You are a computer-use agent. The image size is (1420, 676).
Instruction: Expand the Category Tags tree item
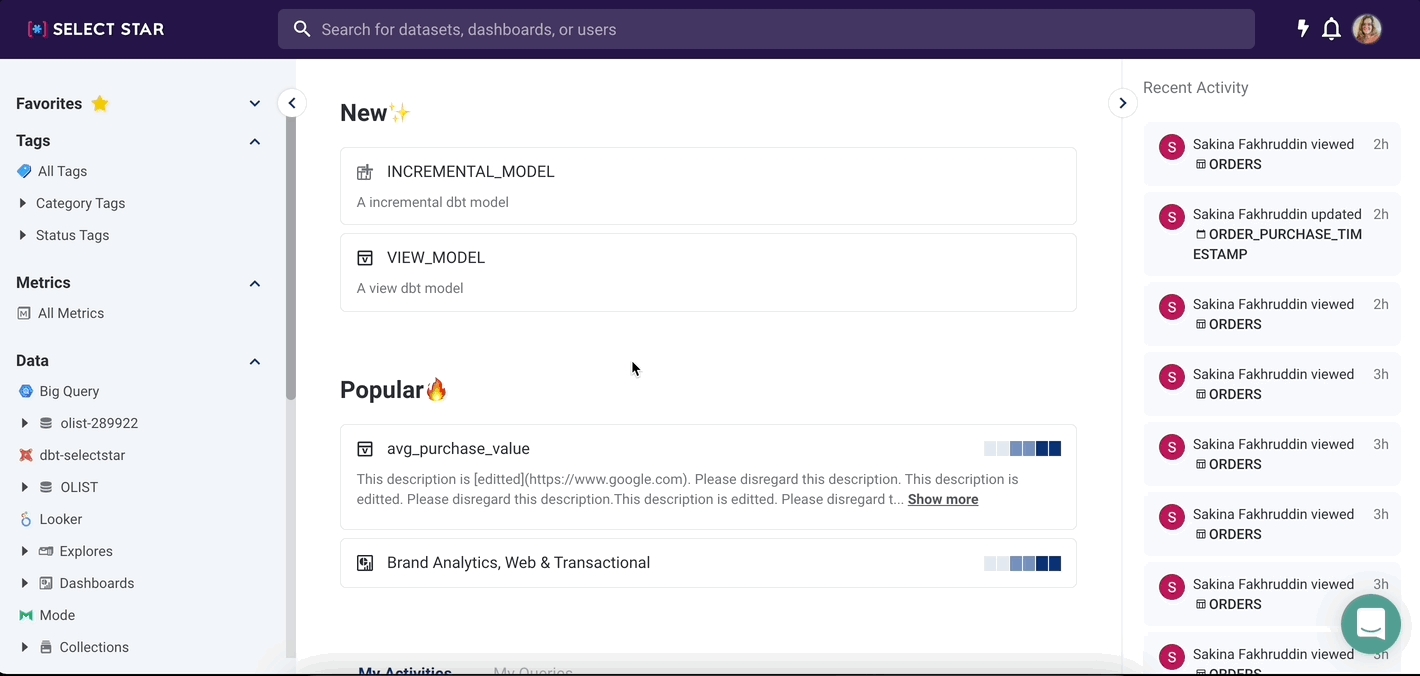(23, 203)
